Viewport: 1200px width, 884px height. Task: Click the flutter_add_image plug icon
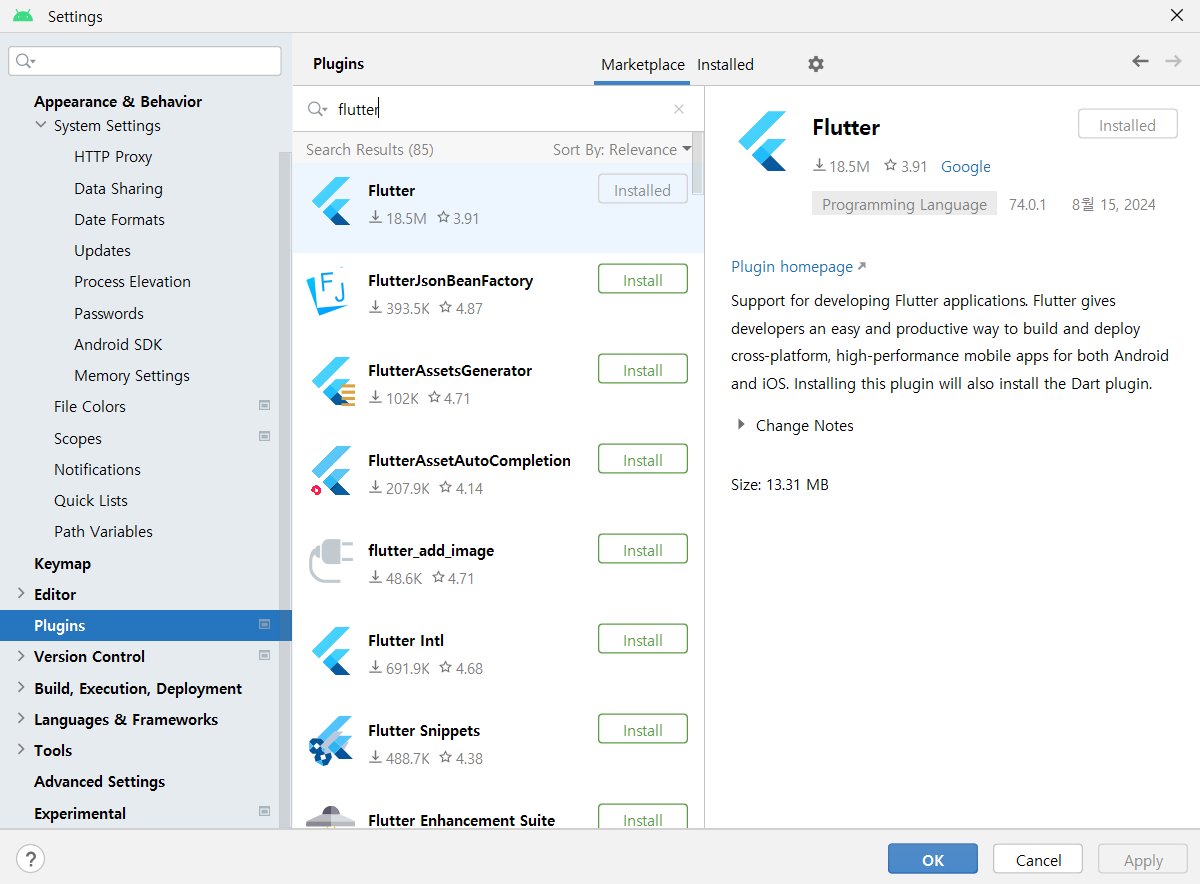[x=331, y=561]
